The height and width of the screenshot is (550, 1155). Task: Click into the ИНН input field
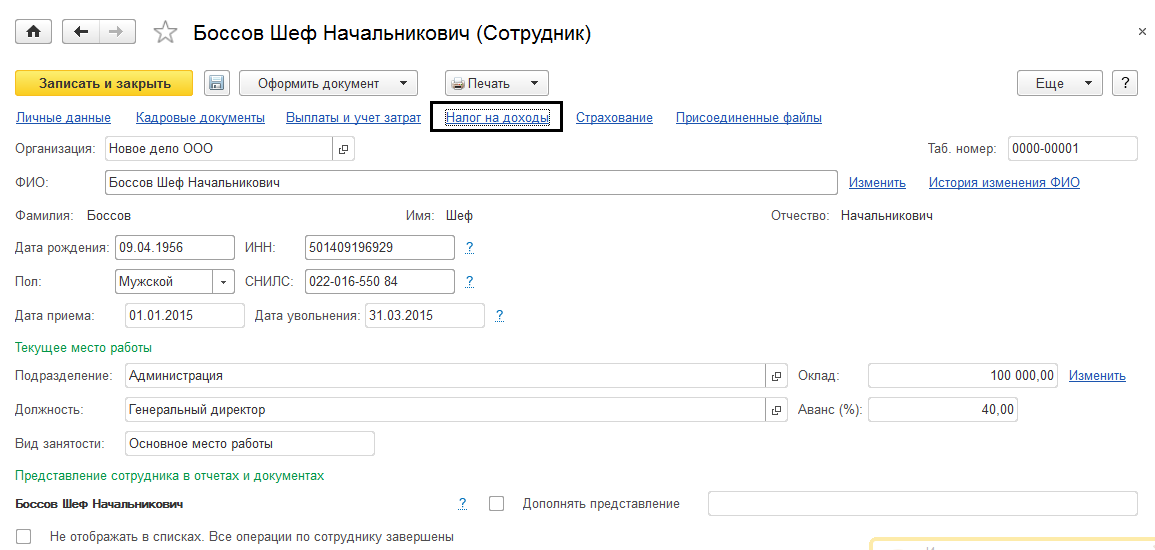378,247
